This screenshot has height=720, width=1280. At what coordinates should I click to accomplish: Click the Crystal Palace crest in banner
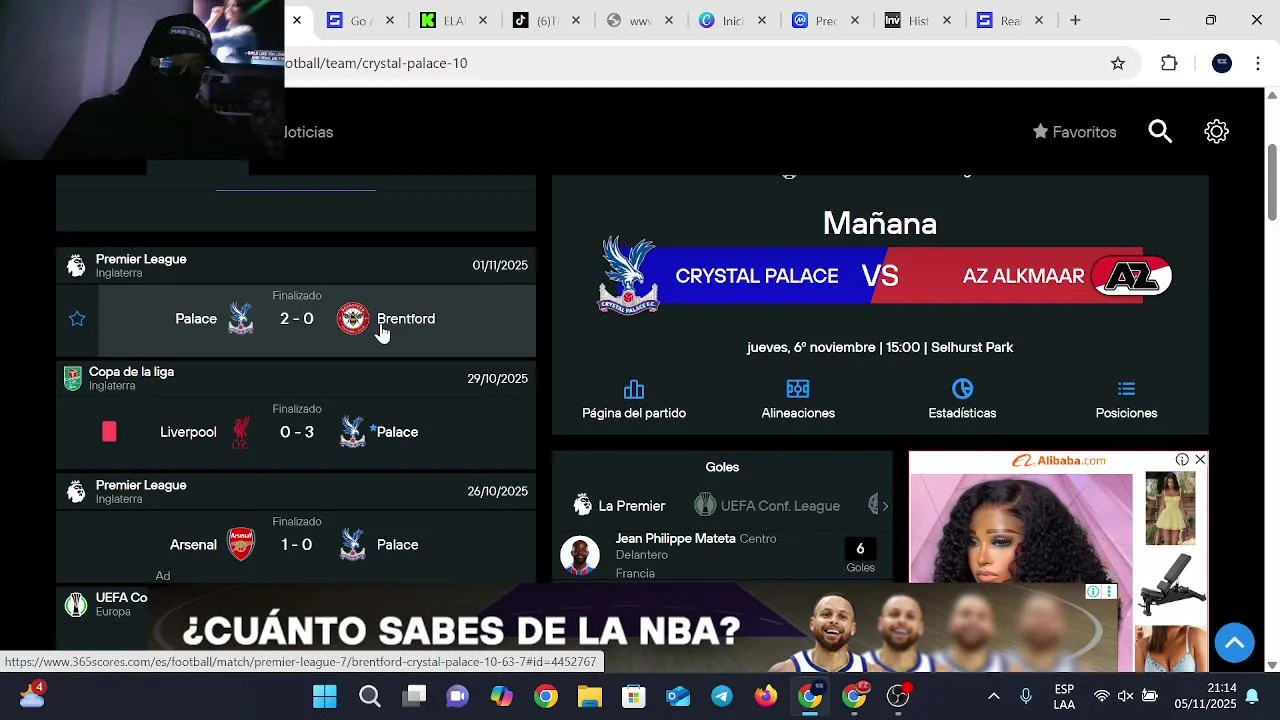[x=628, y=275]
